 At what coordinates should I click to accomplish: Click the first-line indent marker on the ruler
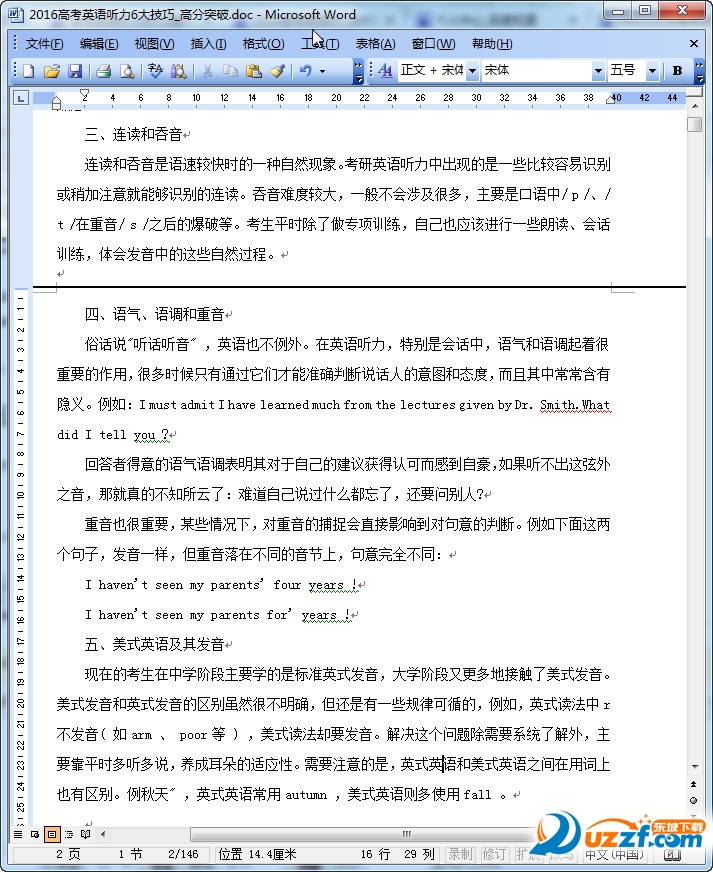85,95
